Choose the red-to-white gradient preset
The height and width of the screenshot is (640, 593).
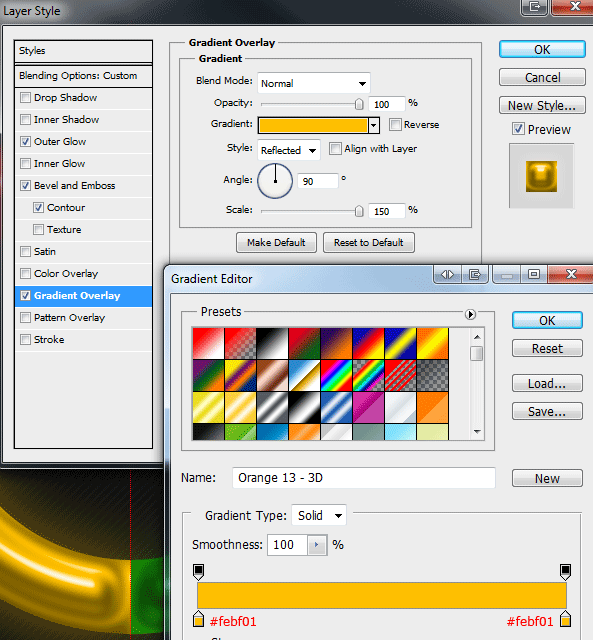[208, 343]
